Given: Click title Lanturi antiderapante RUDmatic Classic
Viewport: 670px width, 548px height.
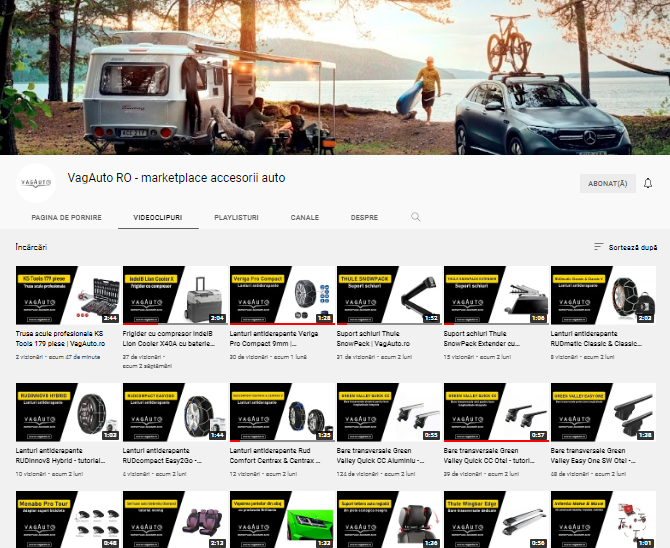Looking at the screenshot, I should tap(596, 339).
